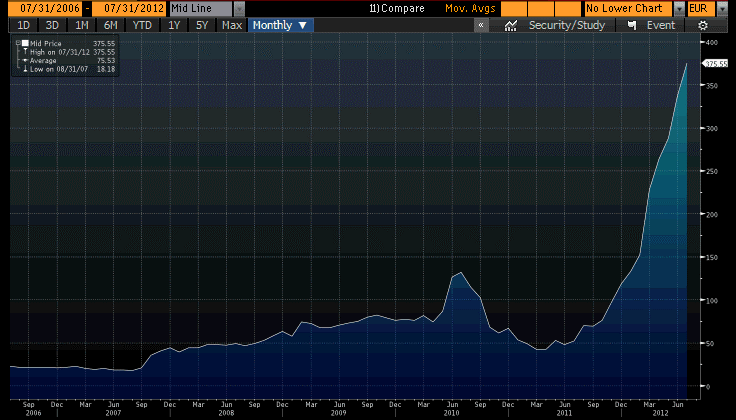The height and width of the screenshot is (420, 736).
Task: Click the low value 18.18
Action: pos(106,69)
